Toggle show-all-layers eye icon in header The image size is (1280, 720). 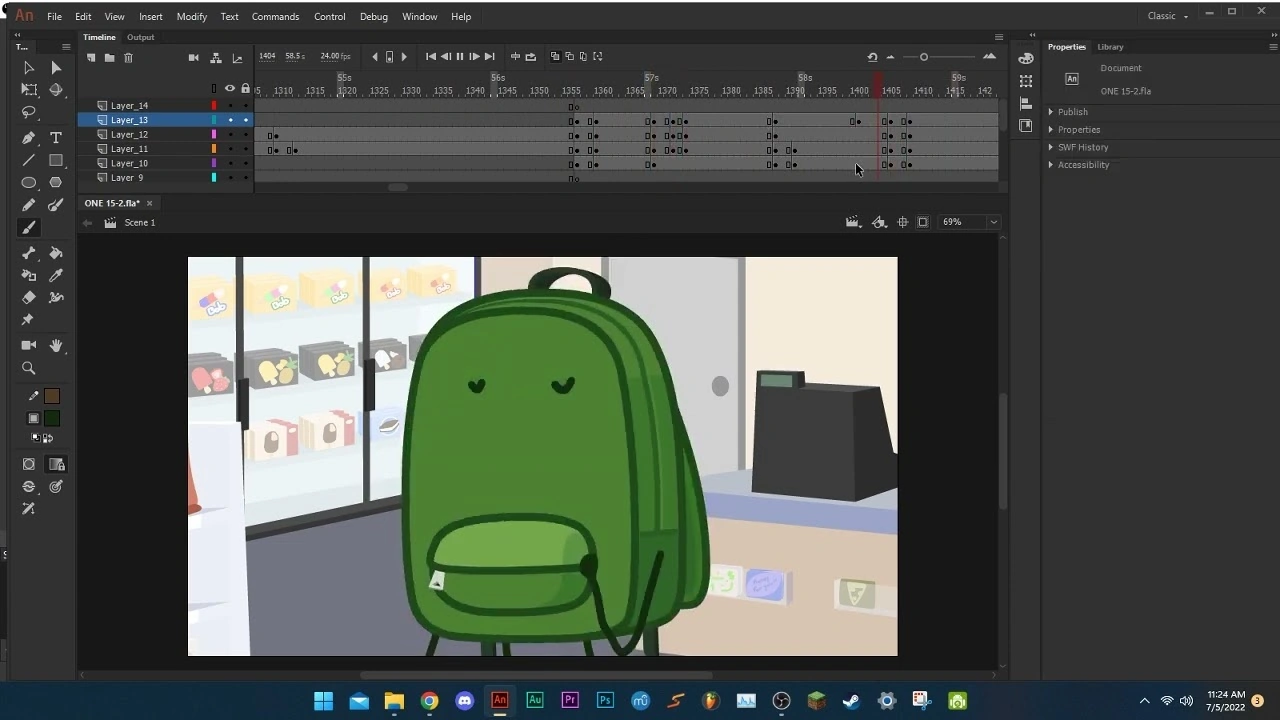click(230, 89)
